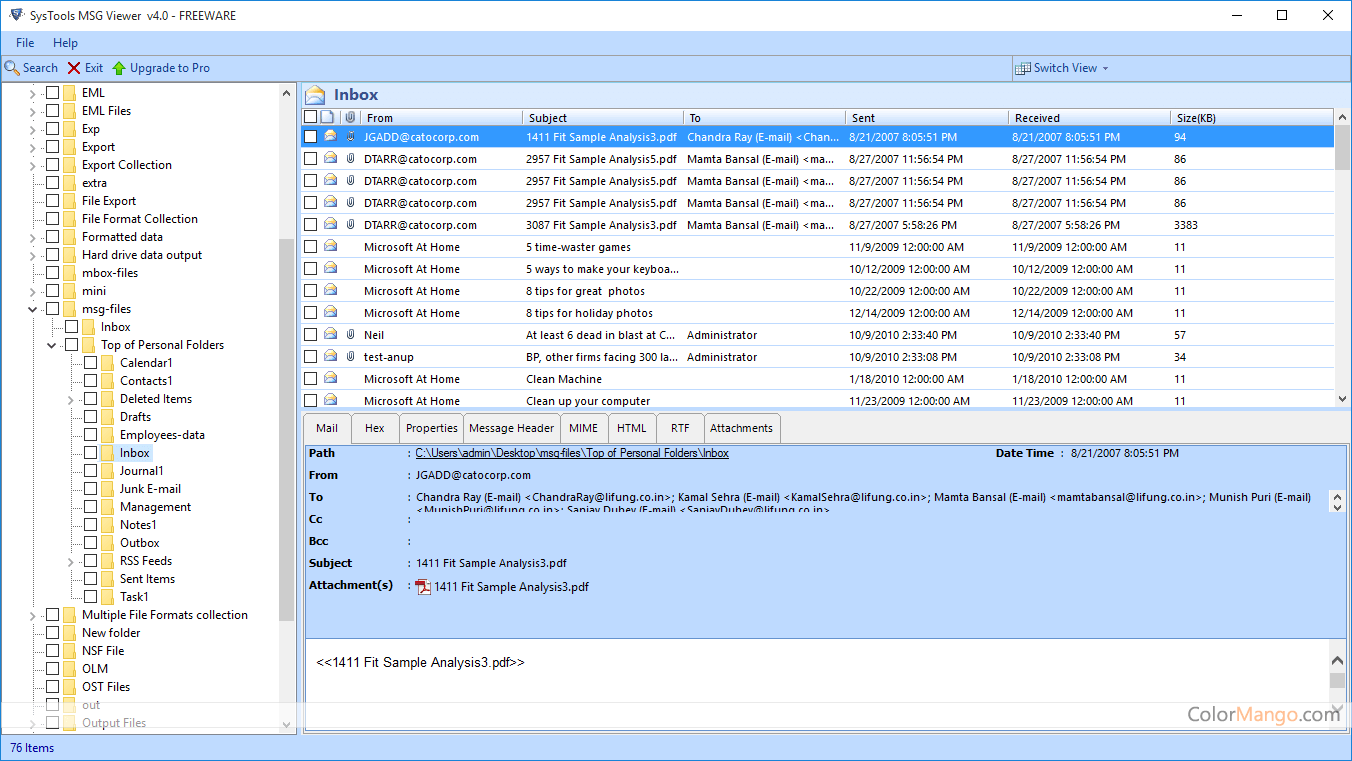
Task: Click the Drafts folder icon
Action: pos(108,417)
